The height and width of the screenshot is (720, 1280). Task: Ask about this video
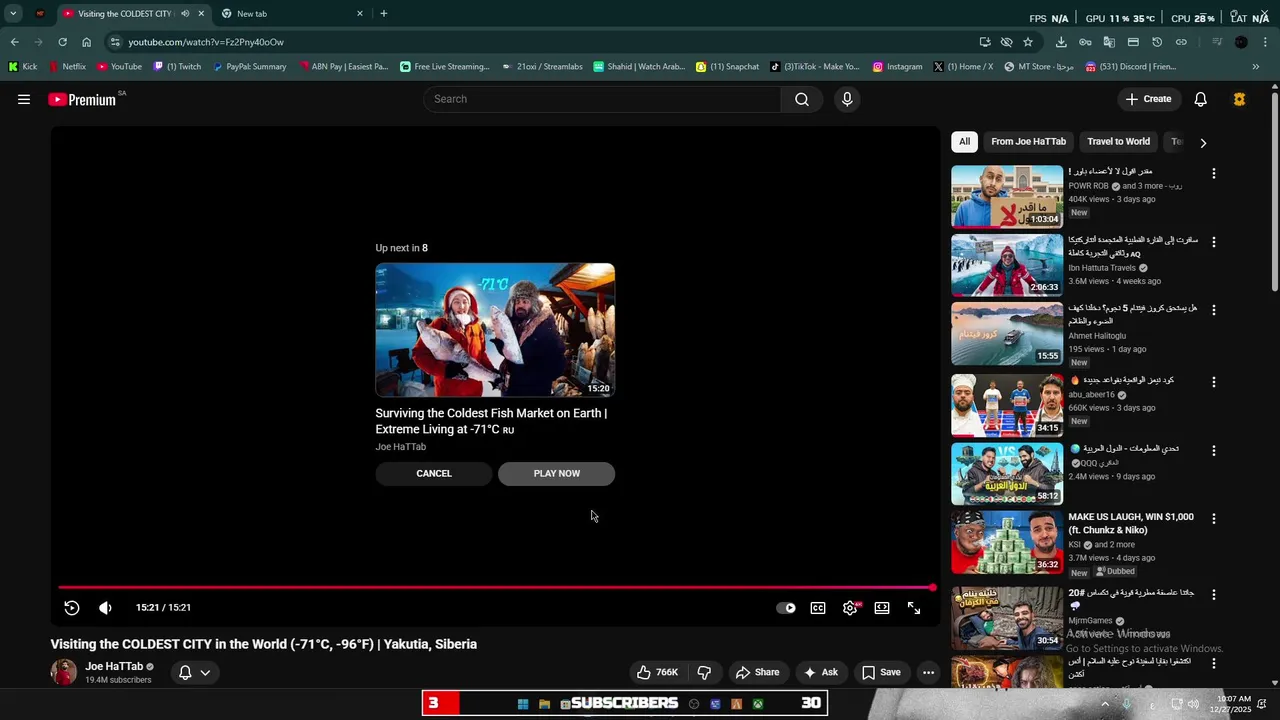820,672
